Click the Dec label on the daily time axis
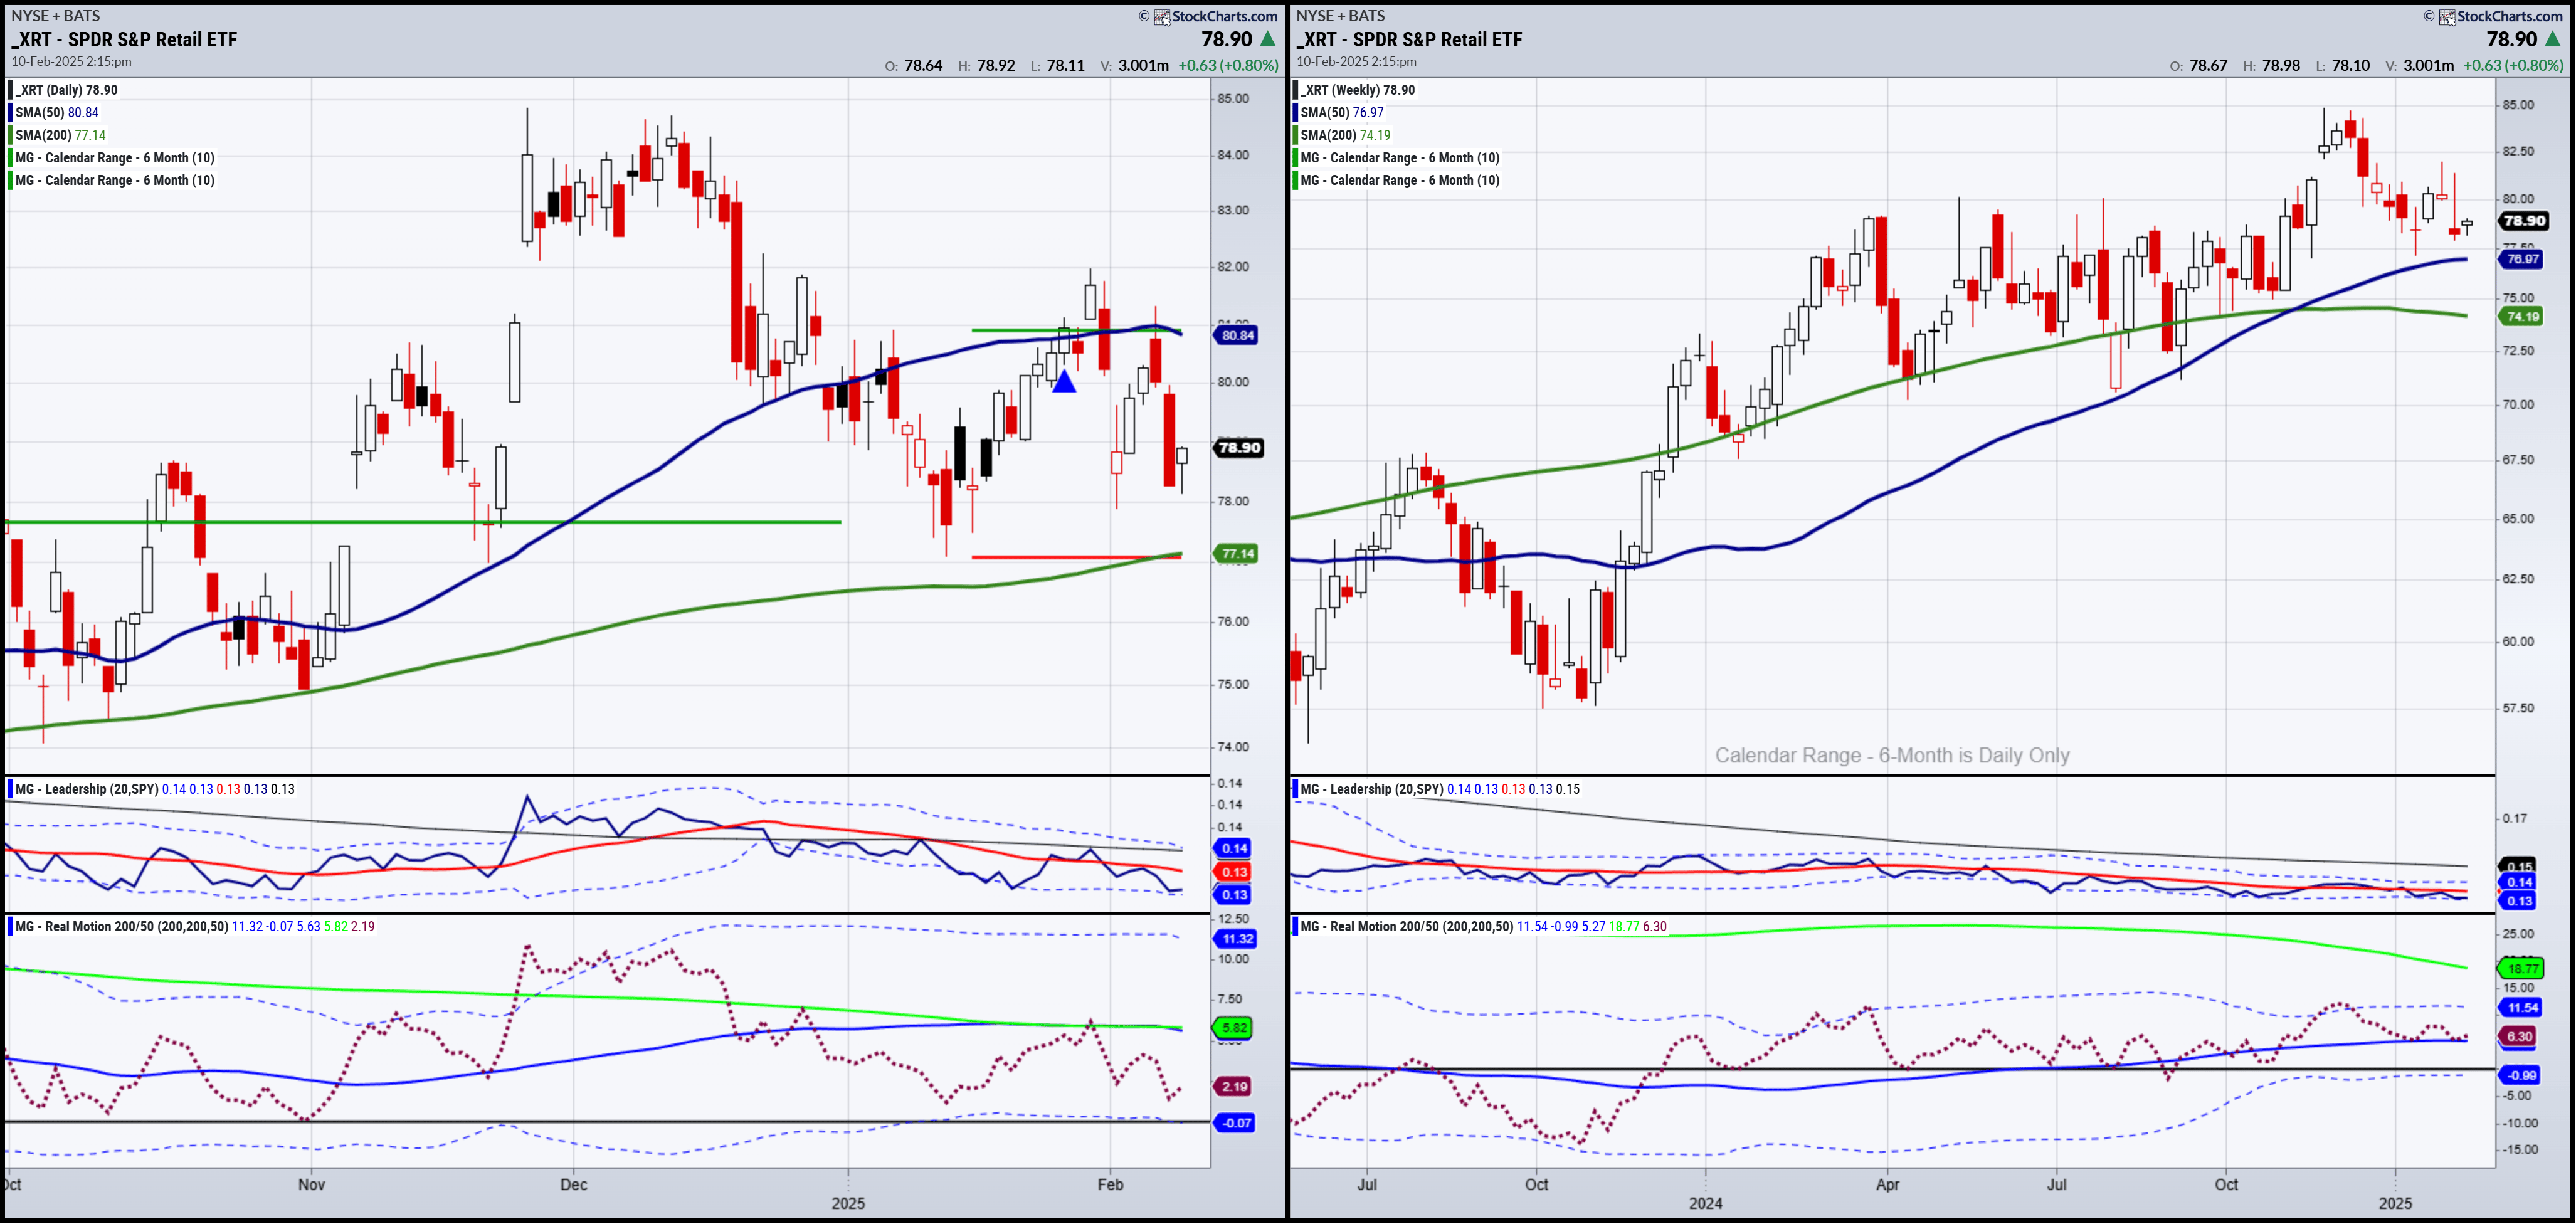This screenshot has height=1224, width=2576. coord(574,1185)
